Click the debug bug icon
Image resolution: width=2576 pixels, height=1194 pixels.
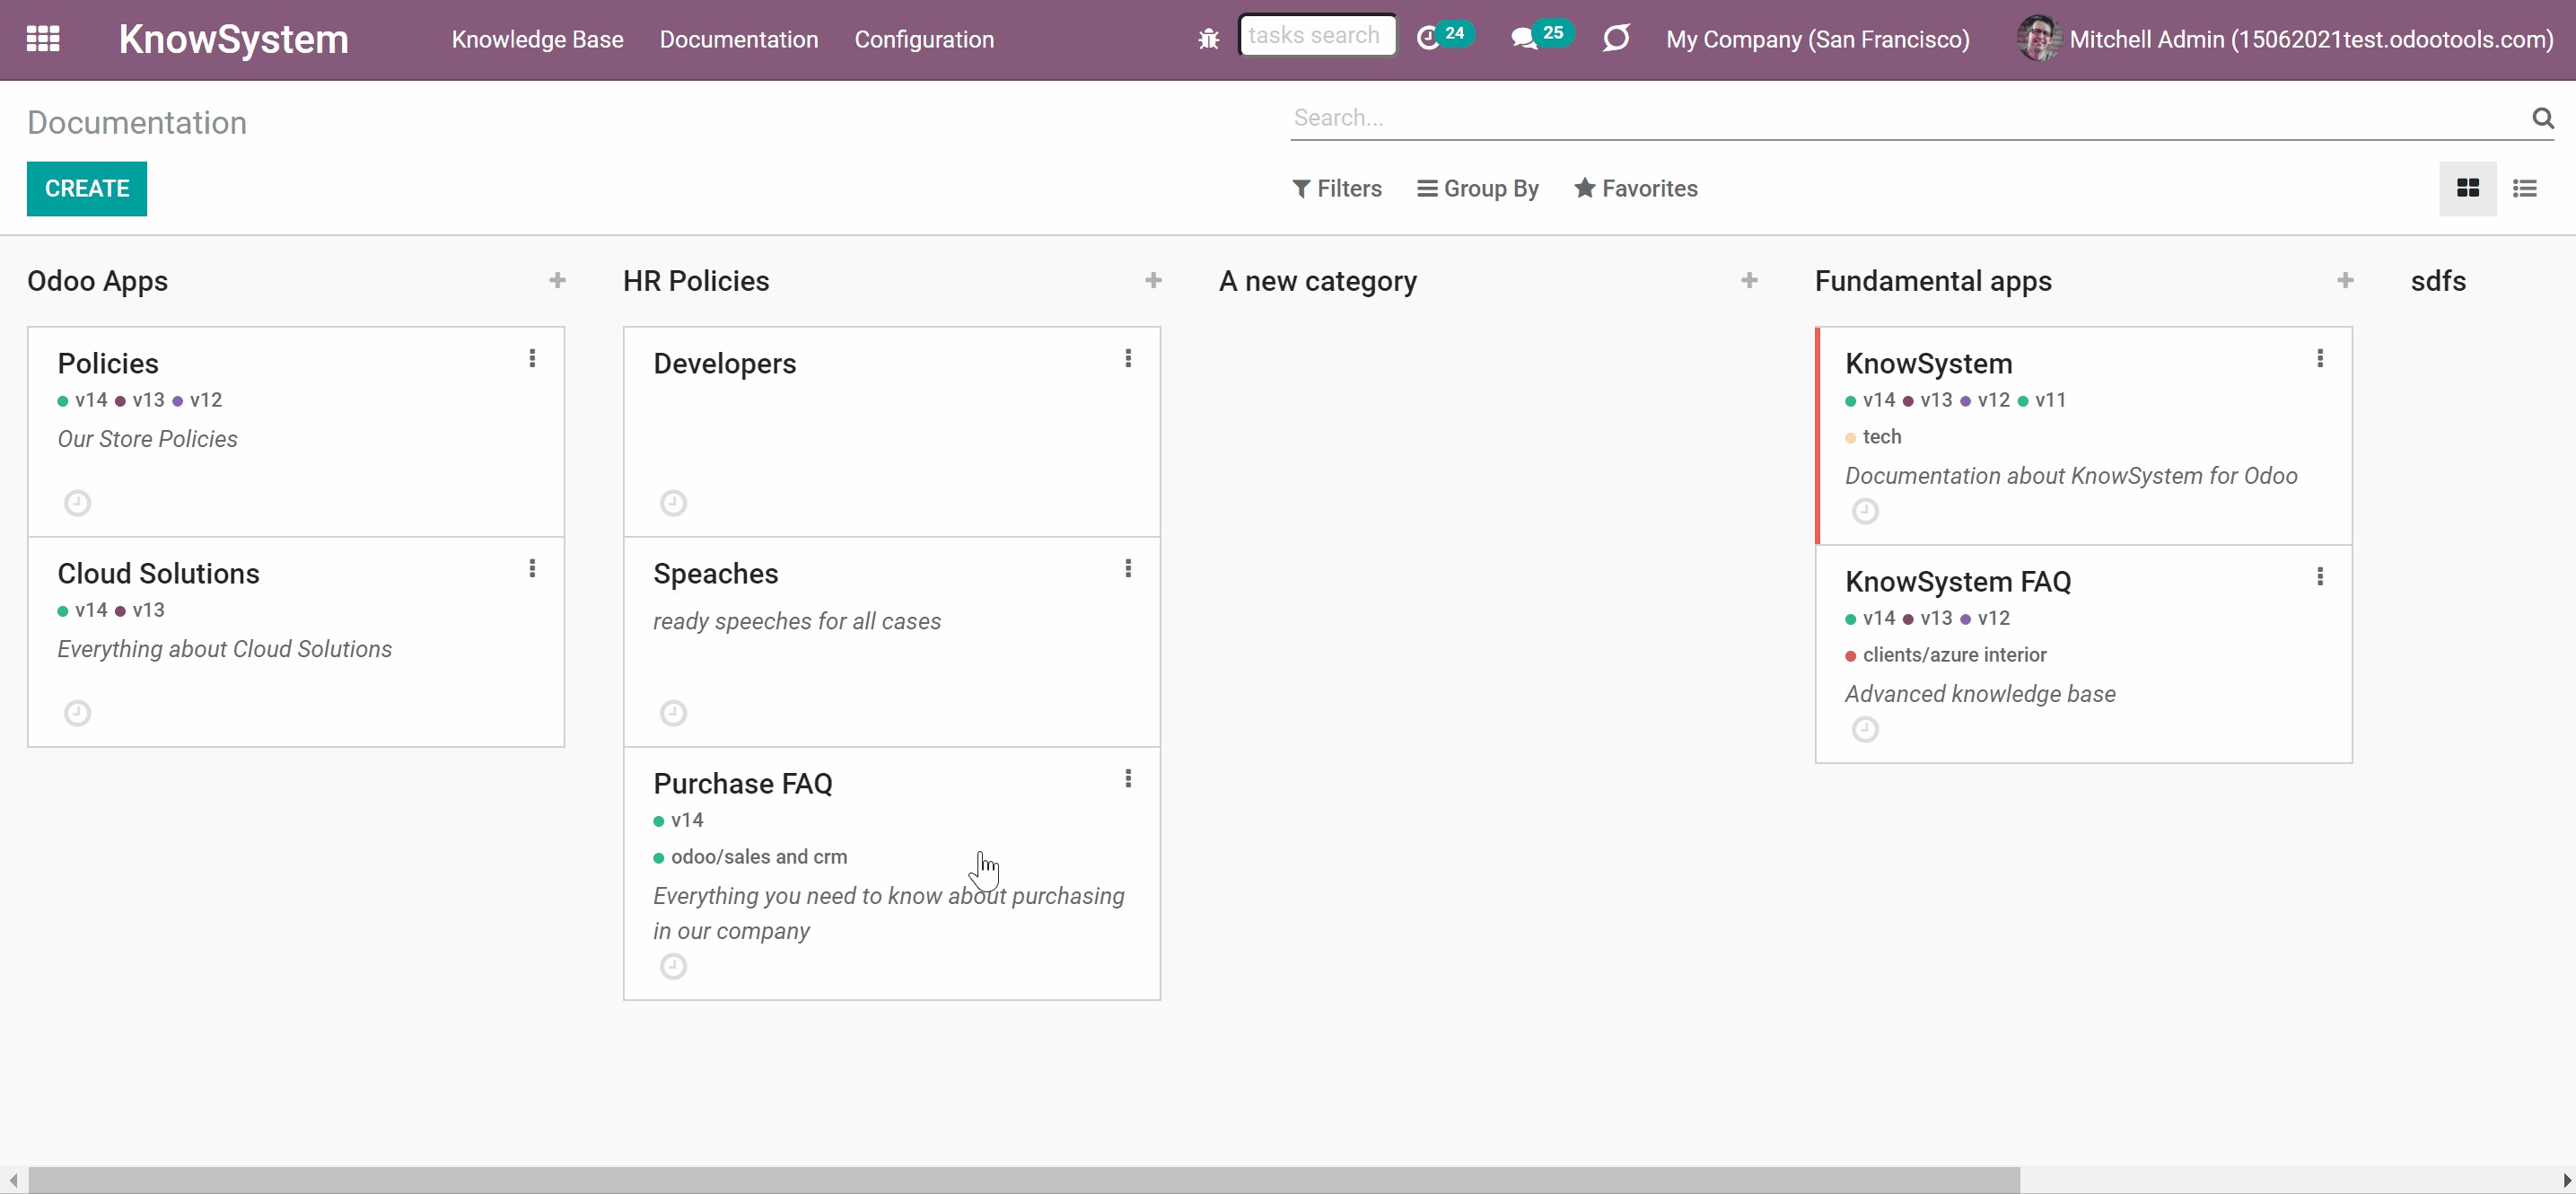point(1209,39)
